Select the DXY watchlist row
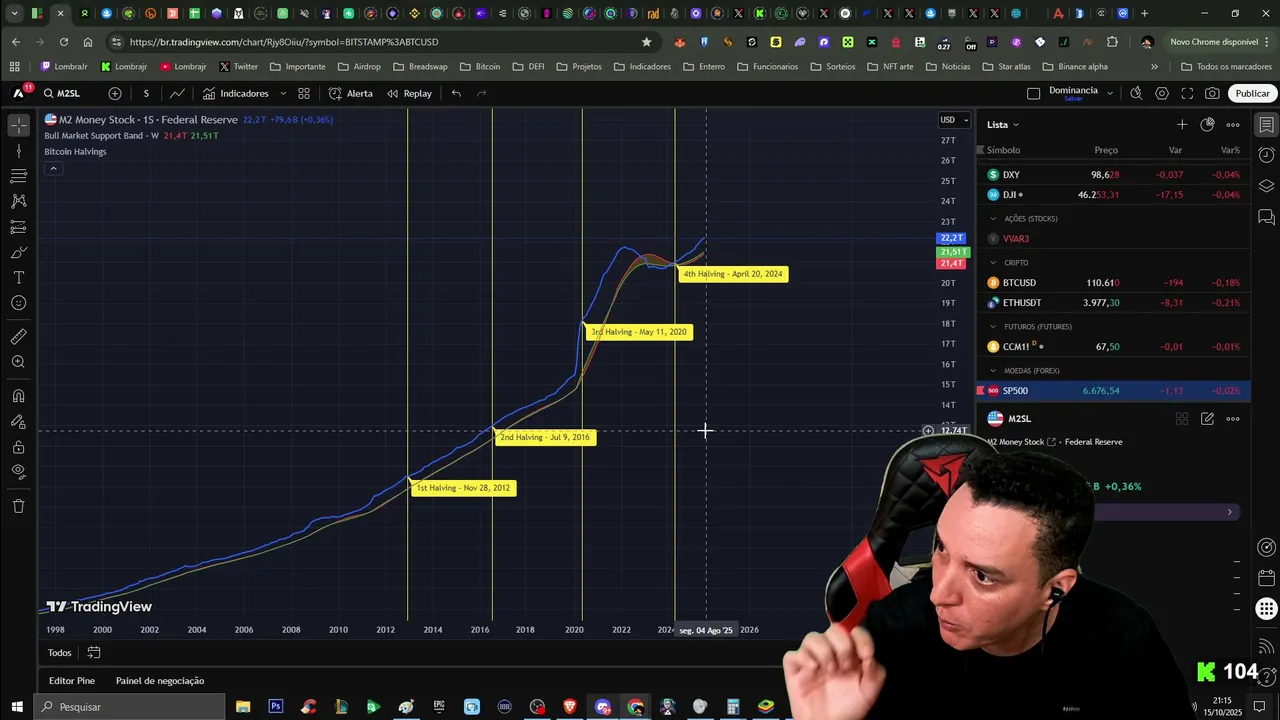 [x=1114, y=175]
